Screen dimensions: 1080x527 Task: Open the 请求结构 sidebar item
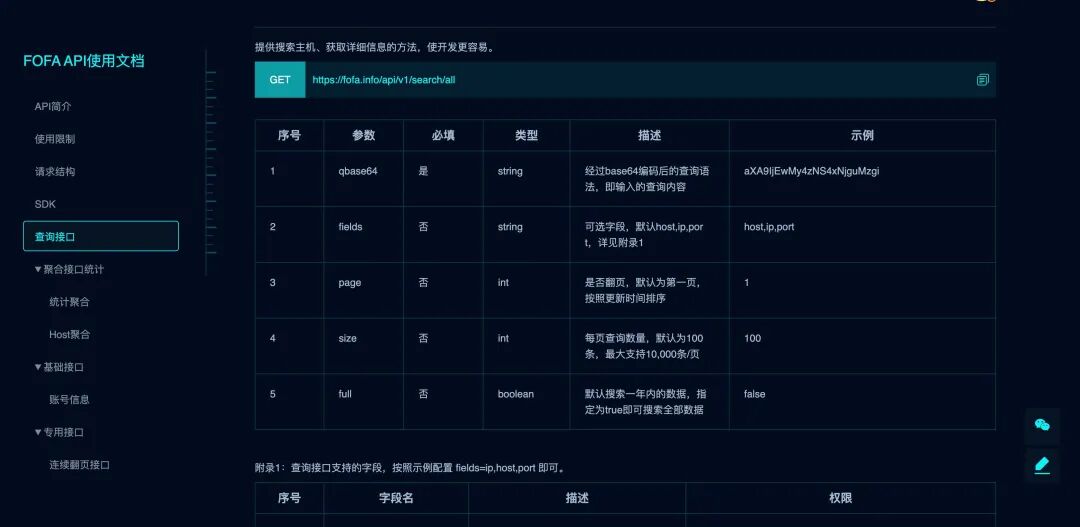(55, 172)
